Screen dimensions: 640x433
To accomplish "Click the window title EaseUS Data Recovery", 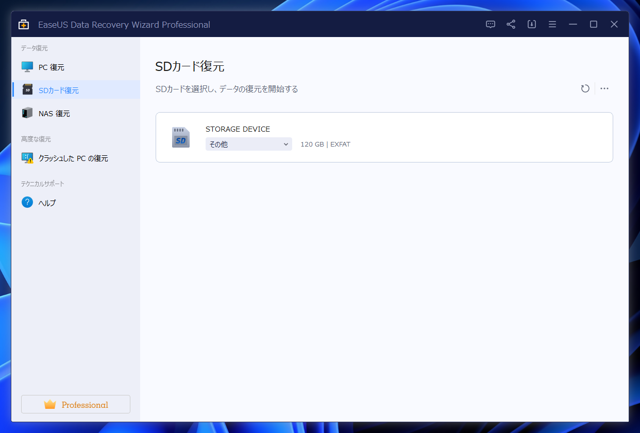I will point(124,24).
